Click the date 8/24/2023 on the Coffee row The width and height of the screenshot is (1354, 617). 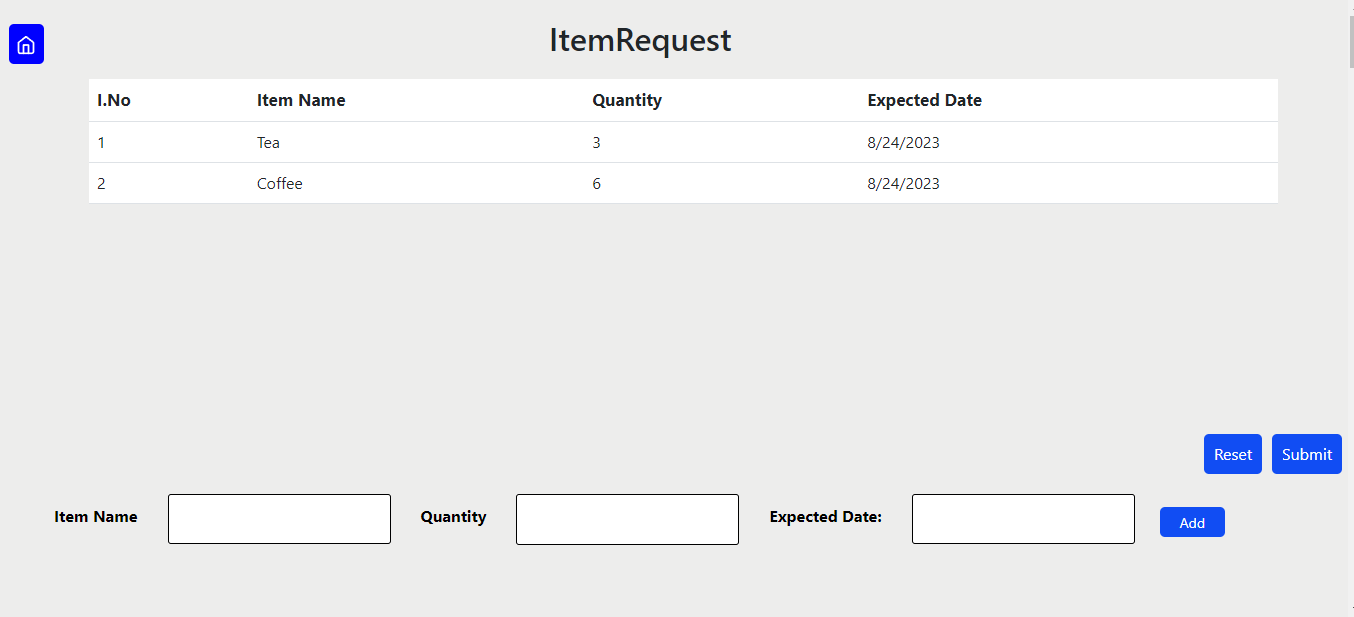tap(903, 183)
